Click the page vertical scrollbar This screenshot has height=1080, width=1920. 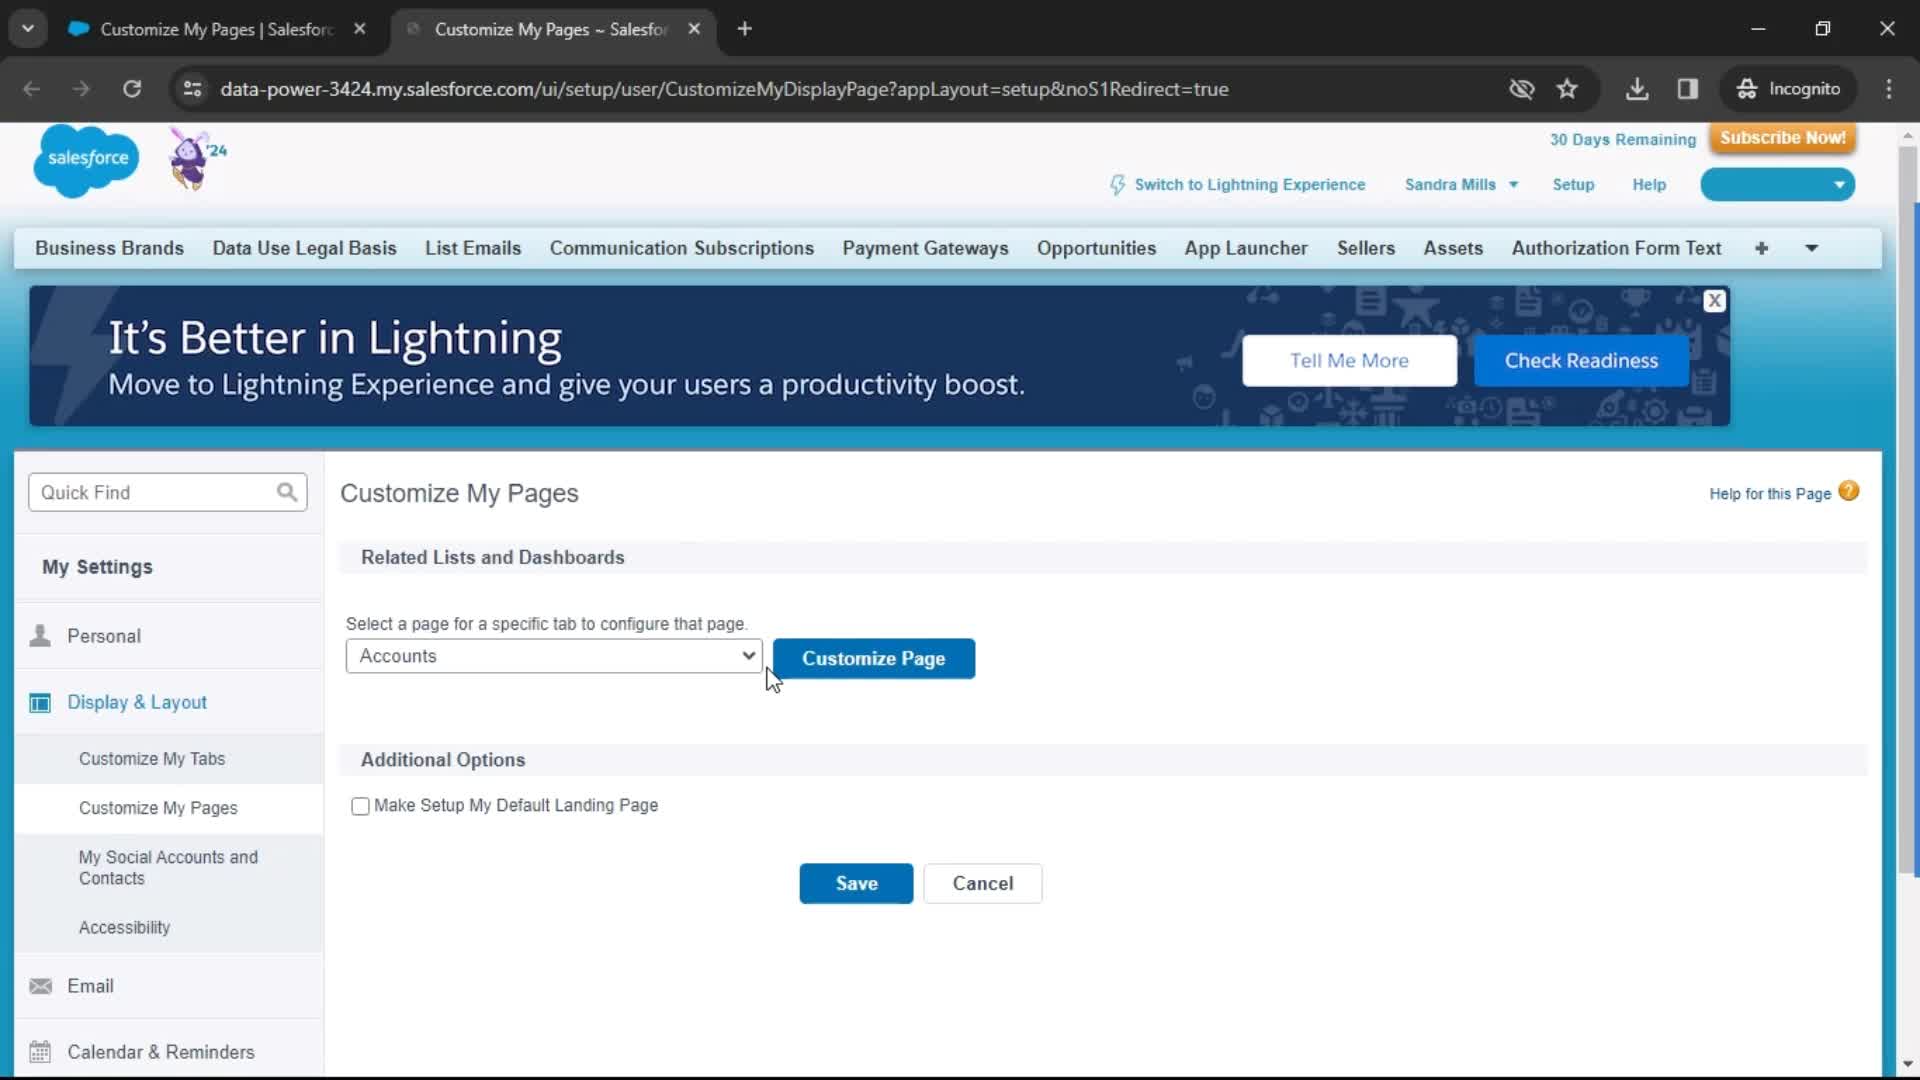1908,510
